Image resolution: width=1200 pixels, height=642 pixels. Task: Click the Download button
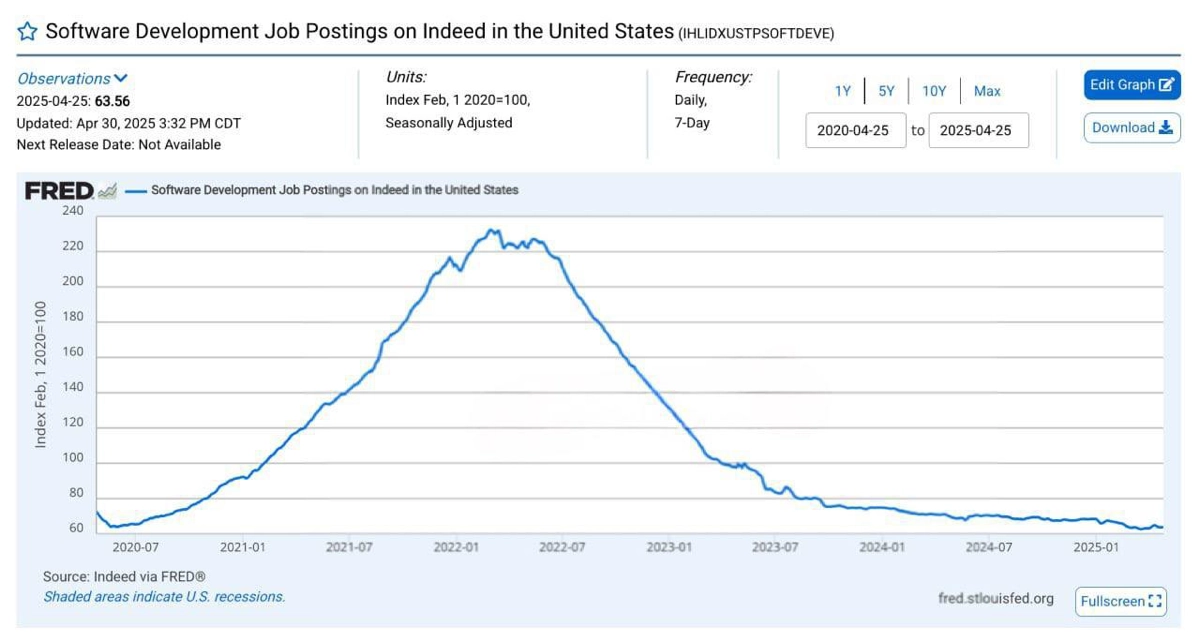[x=1132, y=128]
